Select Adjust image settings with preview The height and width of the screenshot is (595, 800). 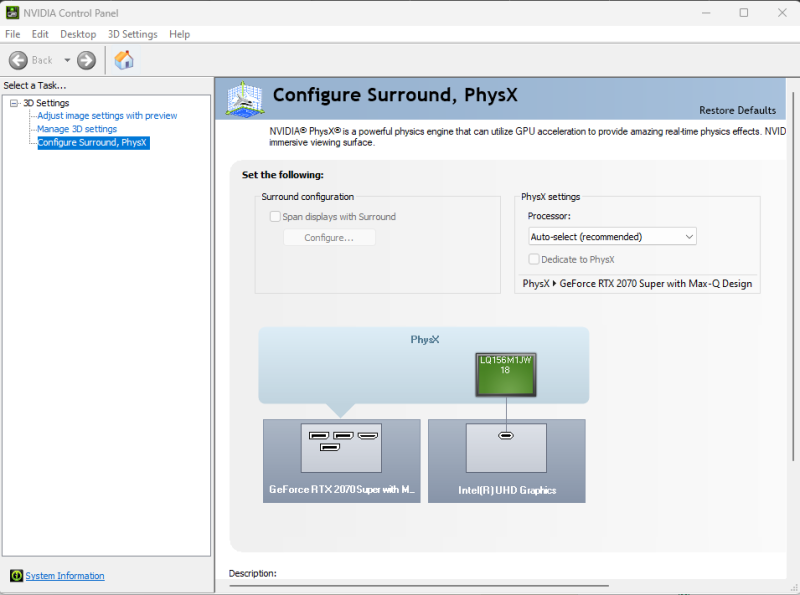coord(107,116)
